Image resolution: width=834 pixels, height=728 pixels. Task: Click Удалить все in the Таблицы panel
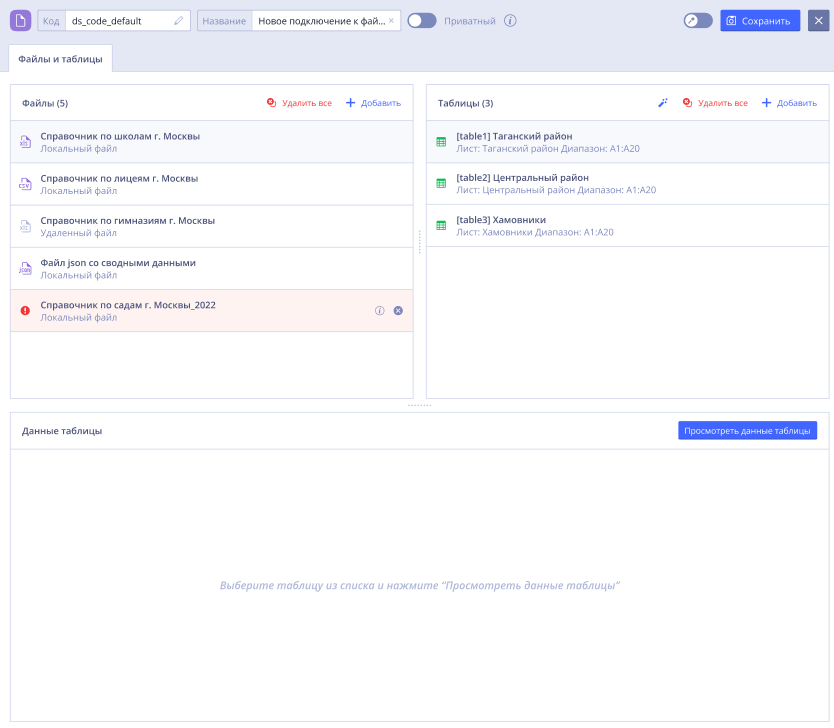tap(715, 103)
